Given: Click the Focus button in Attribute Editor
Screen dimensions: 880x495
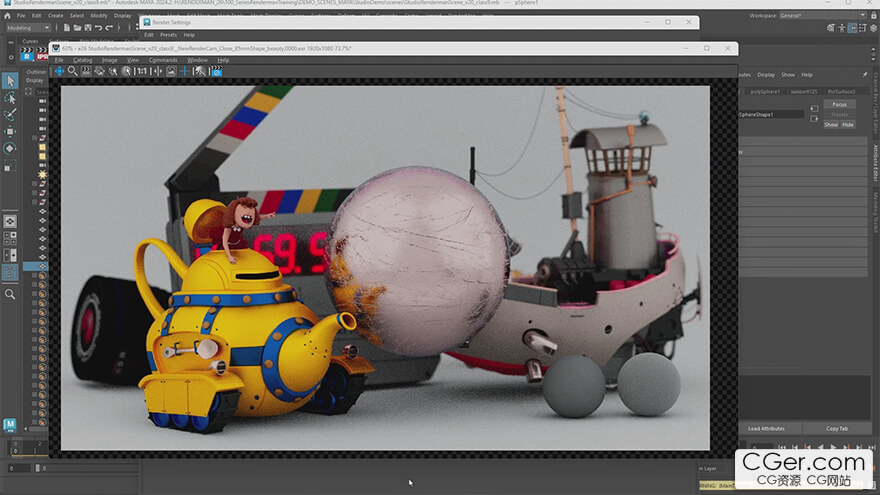Looking at the screenshot, I should pyautogui.click(x=840, y=104).
